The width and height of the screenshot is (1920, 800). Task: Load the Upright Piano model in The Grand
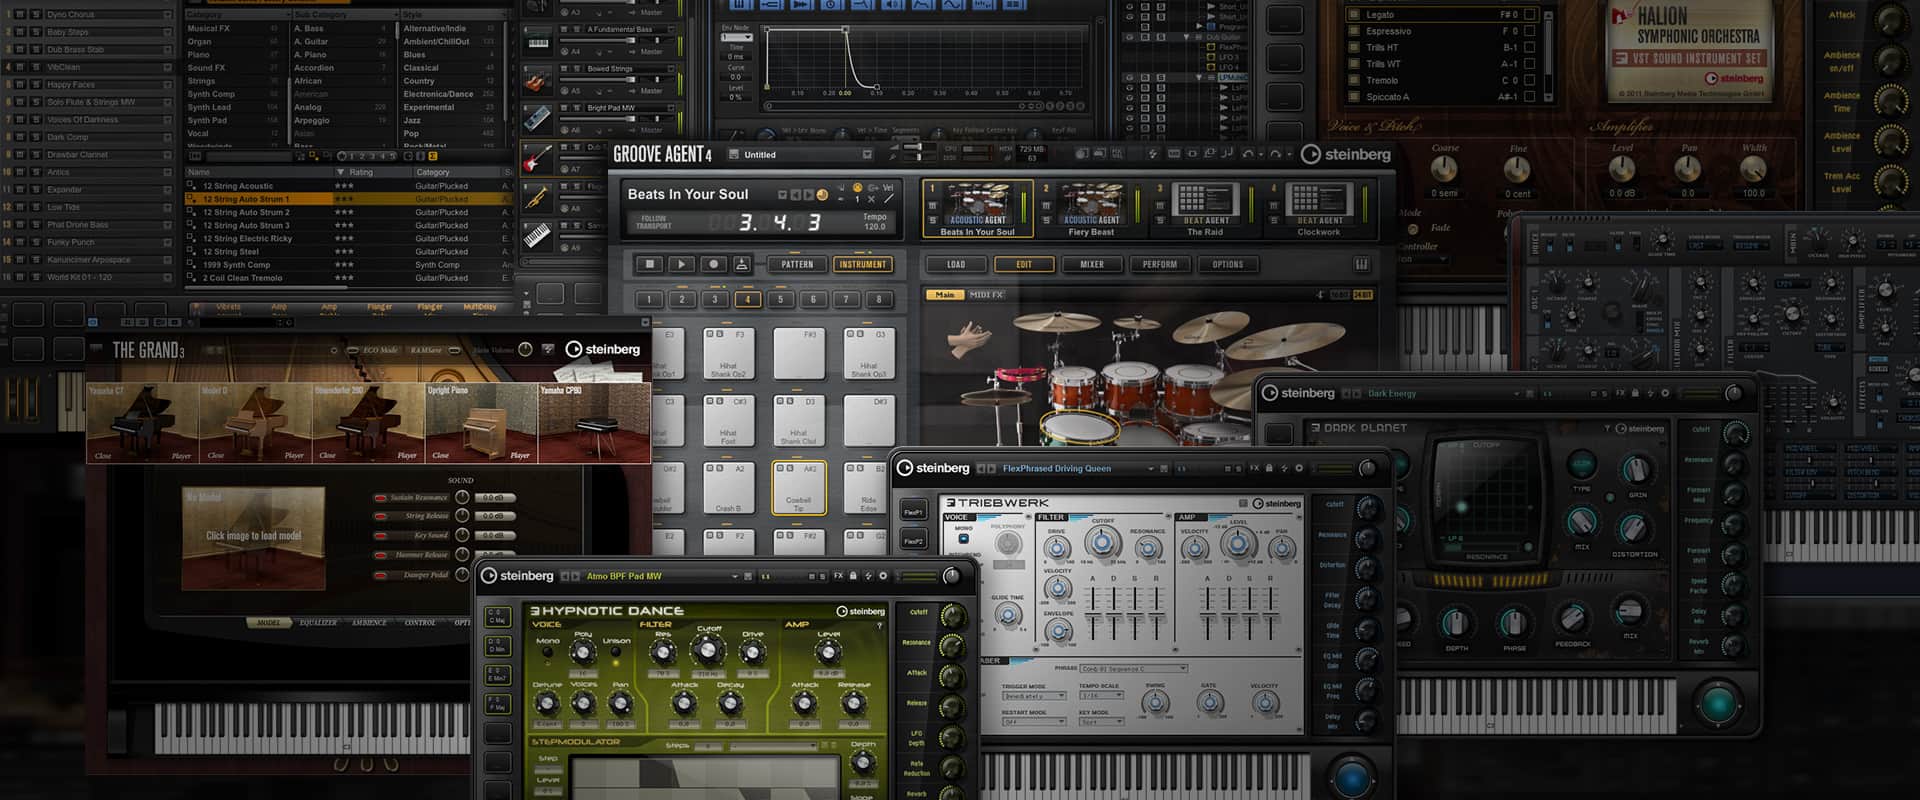coord(481,422)
